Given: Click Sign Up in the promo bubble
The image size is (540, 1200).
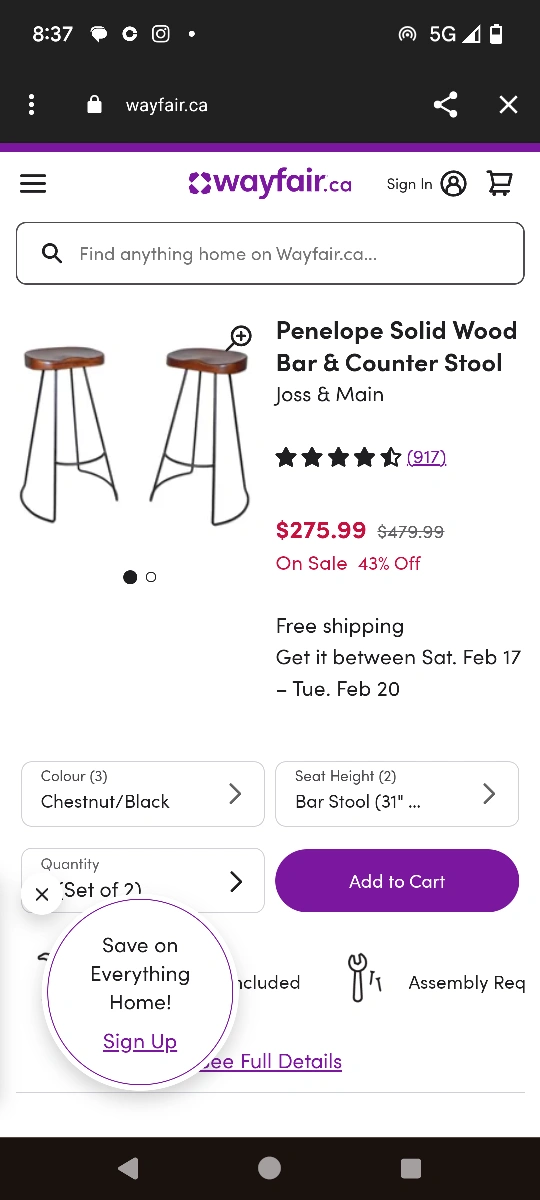Looking at the screenshot, I should (x=140, y=1041).
